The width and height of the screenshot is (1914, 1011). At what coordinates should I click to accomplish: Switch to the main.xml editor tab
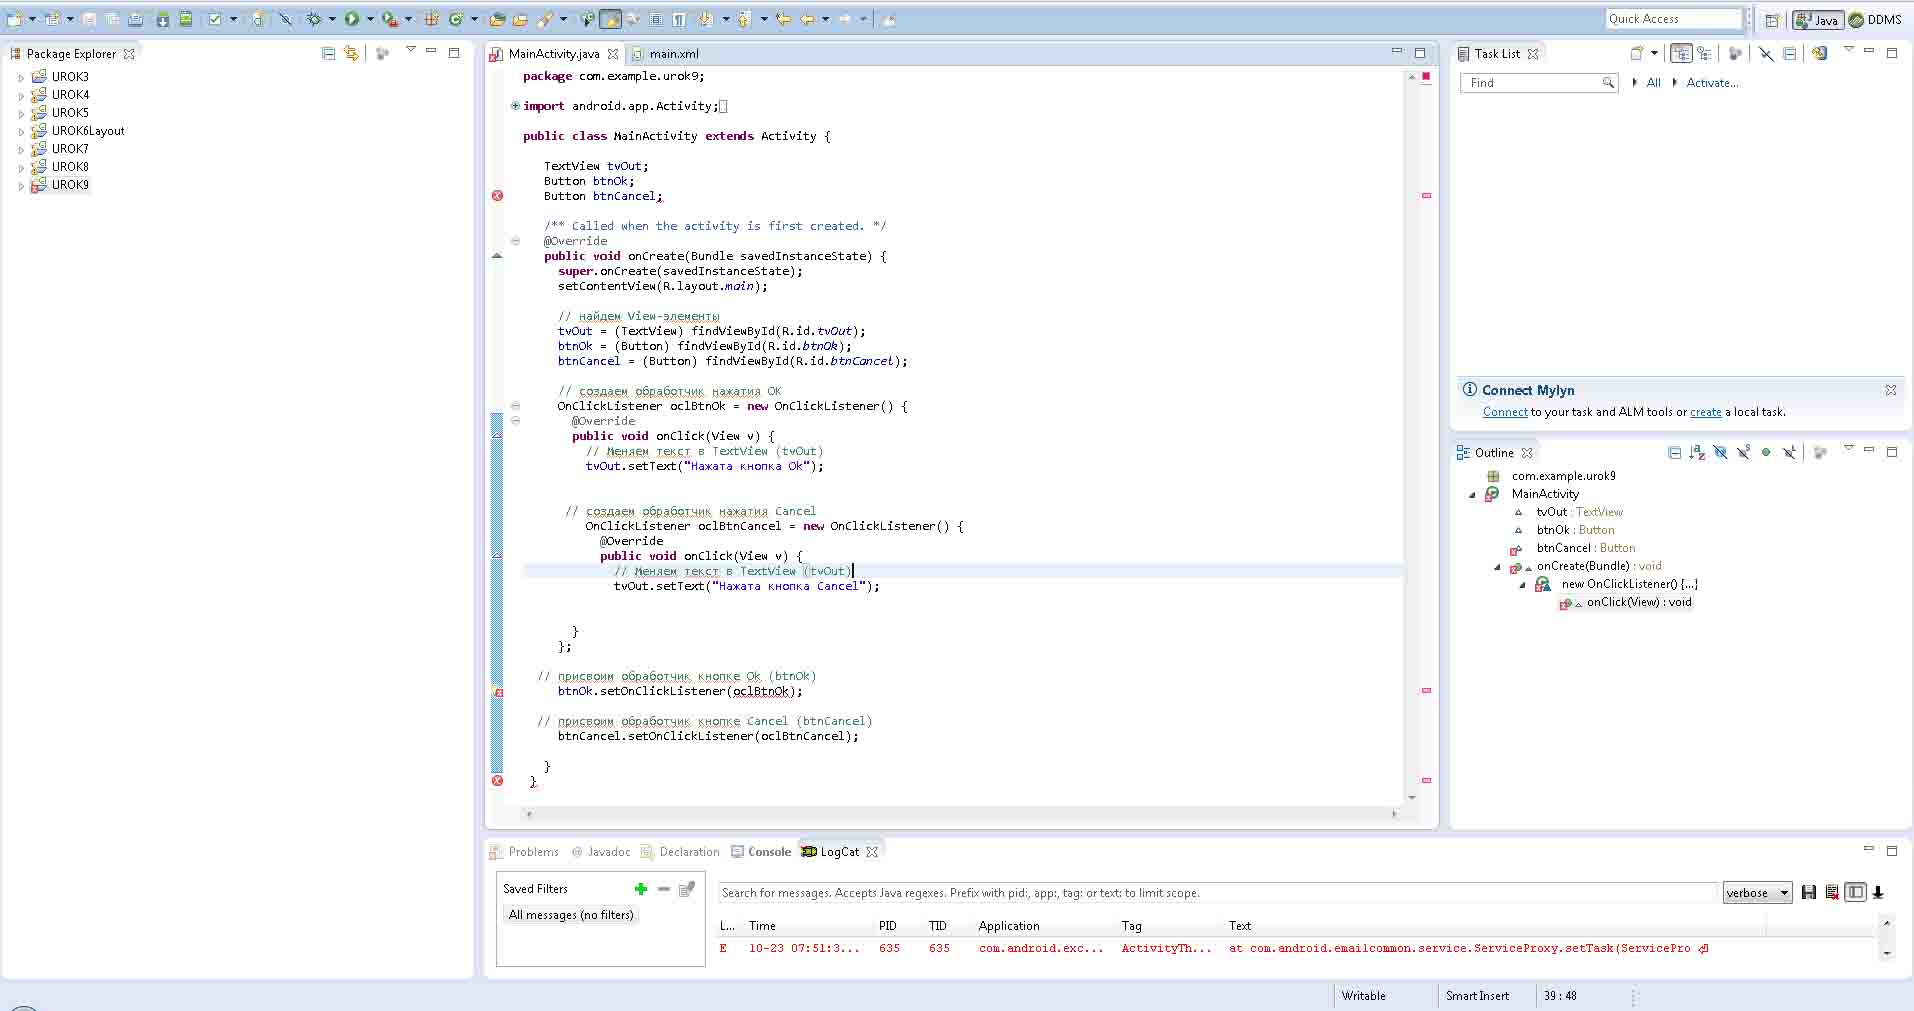pos(673,54)
